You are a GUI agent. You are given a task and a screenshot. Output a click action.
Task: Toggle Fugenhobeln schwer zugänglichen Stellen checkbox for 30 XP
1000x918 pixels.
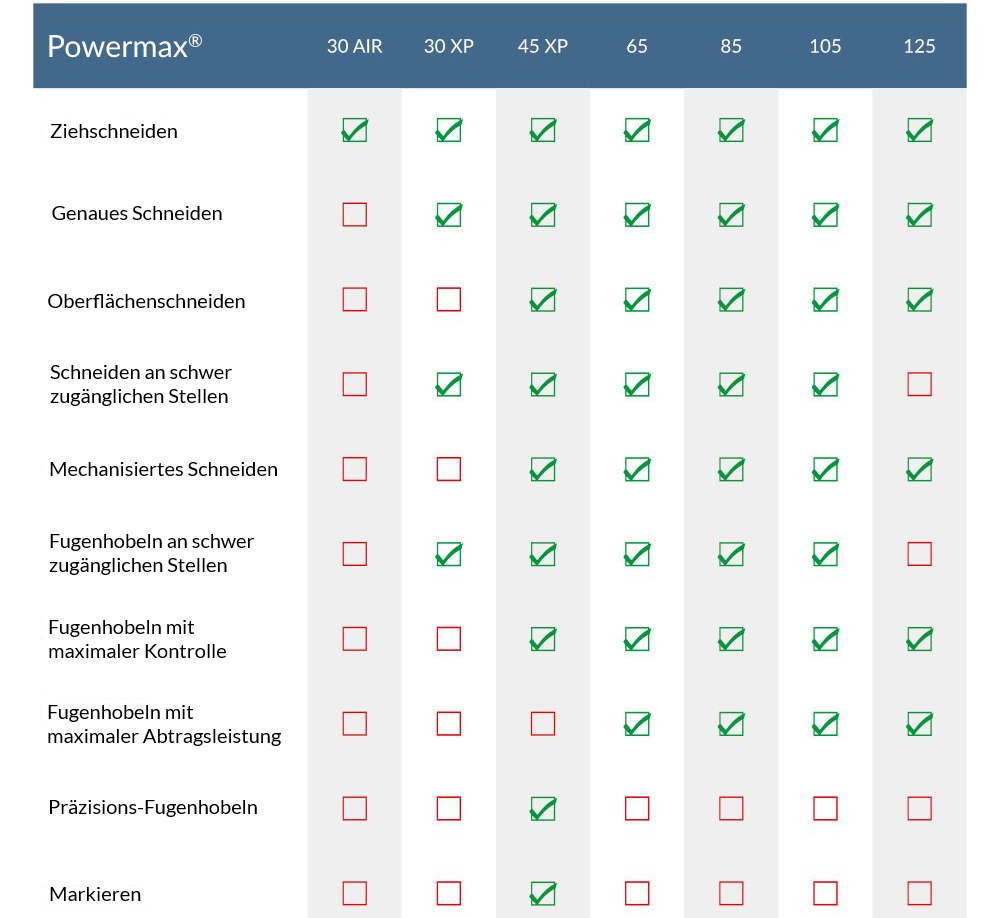[449, 554]
